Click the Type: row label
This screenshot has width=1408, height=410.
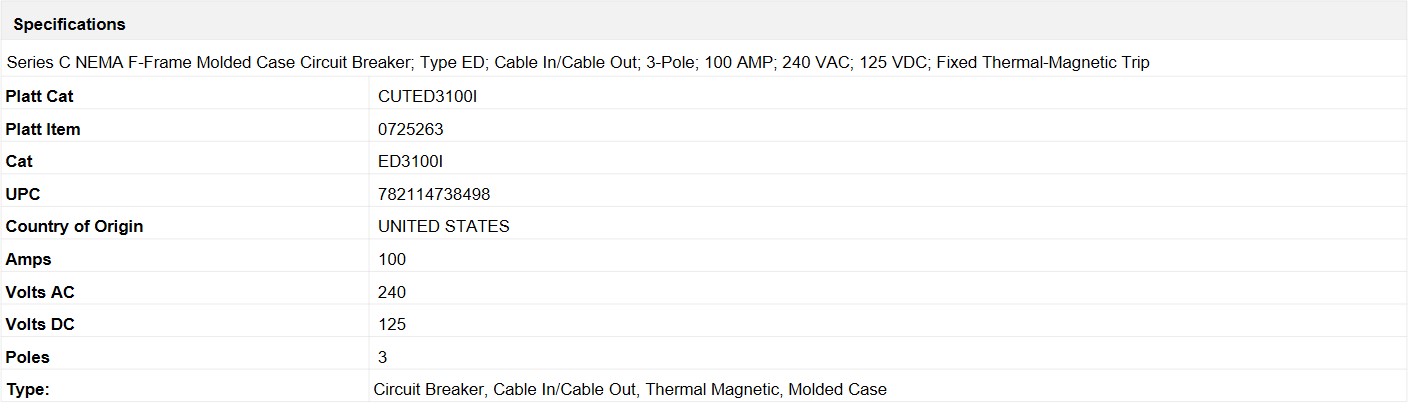(28, 389)
